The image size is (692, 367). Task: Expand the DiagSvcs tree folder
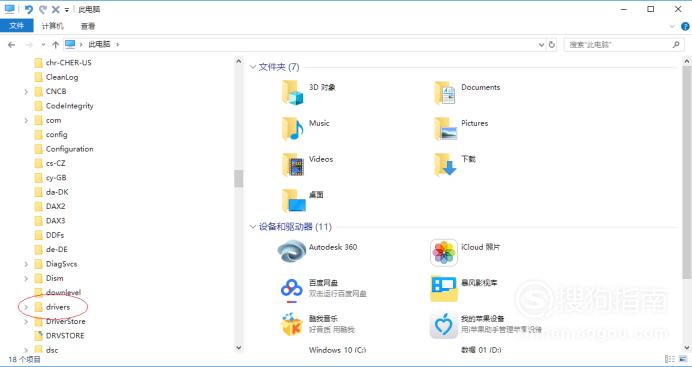click(26, 264)
